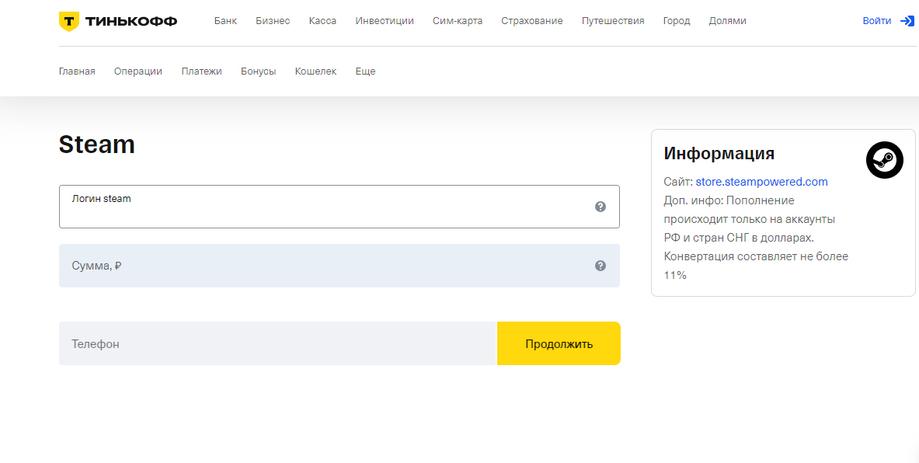Click the Продолжить button
919x463 pixels.
click(x=559, y=343)
